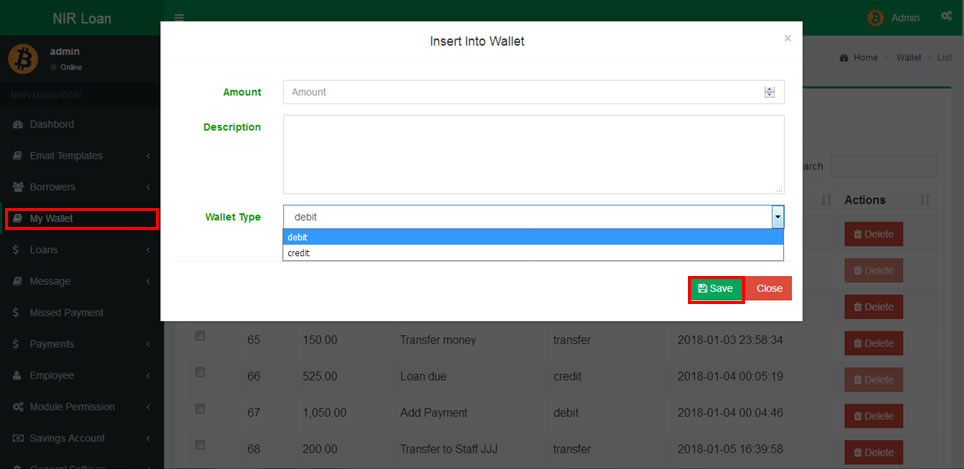Click the Dashboard icon in sidebar

coord(17,125)
